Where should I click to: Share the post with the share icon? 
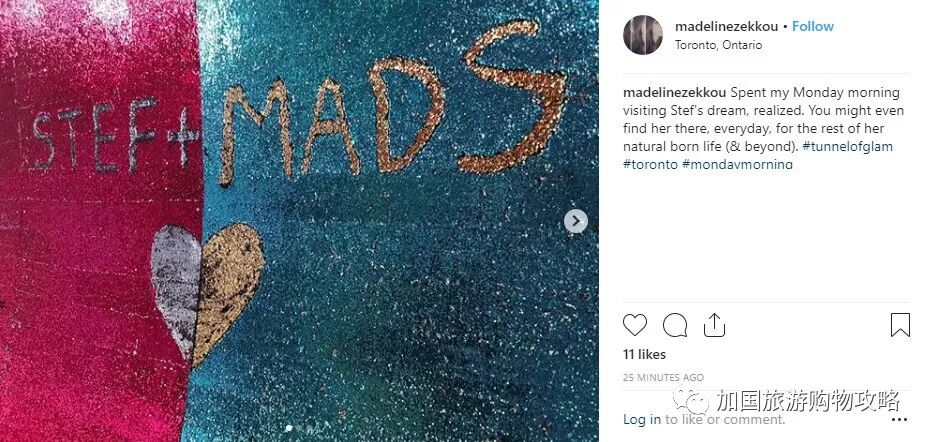coord(714,325)
